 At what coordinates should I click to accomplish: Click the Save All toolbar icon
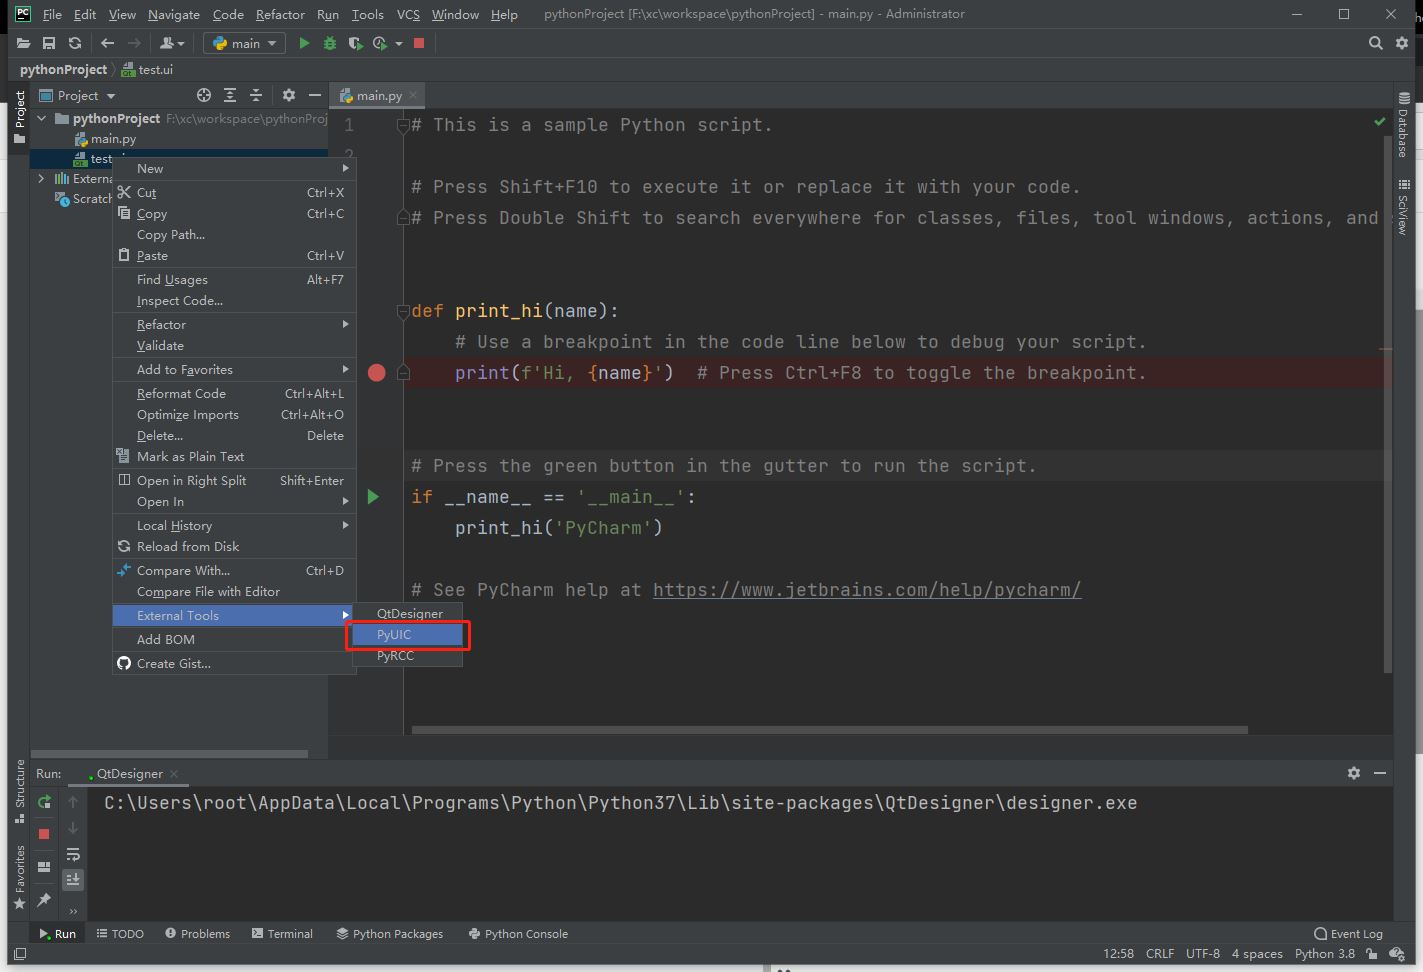pyautogui.click(x=49, y=43)
